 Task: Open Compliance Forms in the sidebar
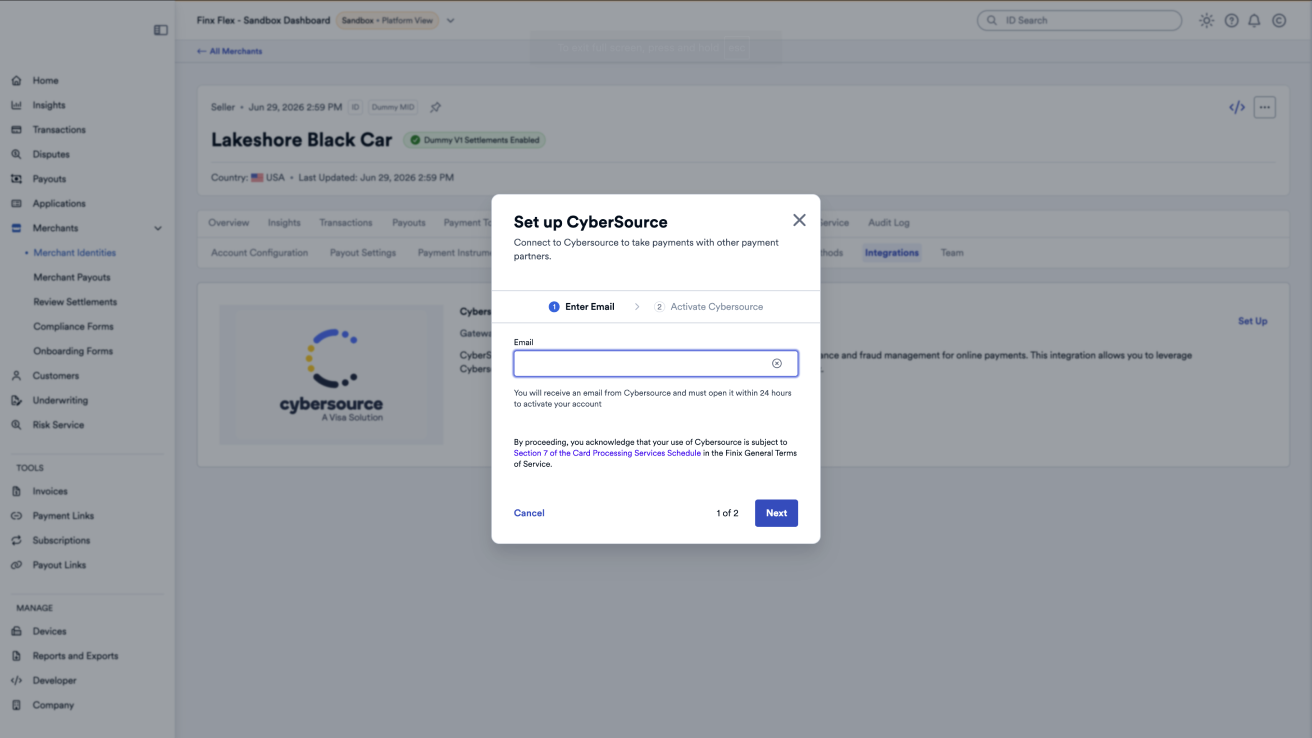(73, 327)
